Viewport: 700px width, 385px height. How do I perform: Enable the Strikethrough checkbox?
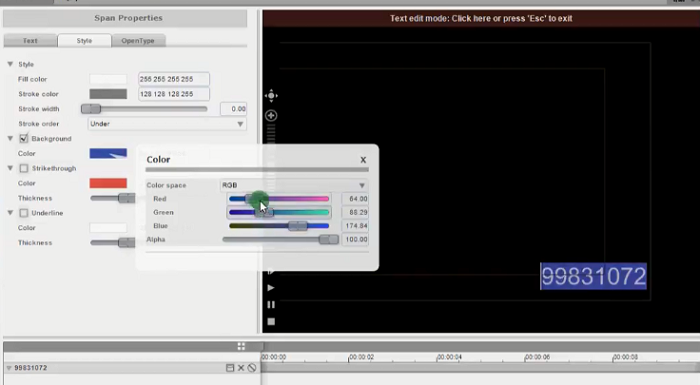(x=24, y=168)
